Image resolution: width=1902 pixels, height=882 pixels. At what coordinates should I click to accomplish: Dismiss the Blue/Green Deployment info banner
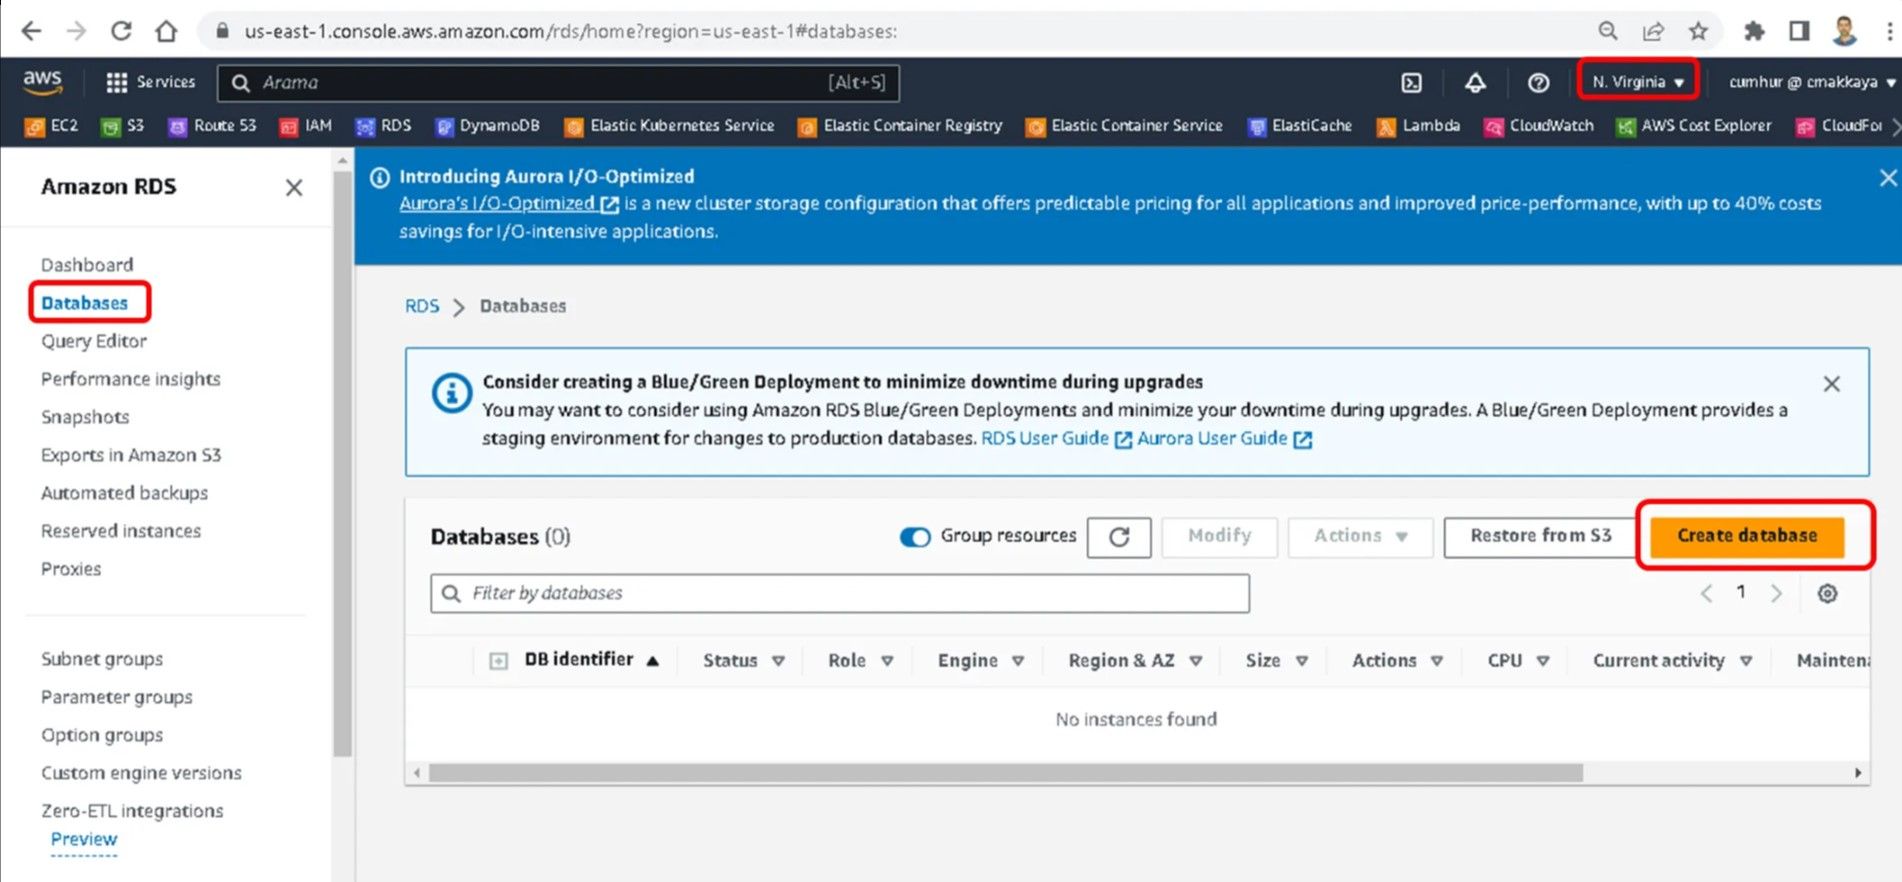tap(1831, 384)
